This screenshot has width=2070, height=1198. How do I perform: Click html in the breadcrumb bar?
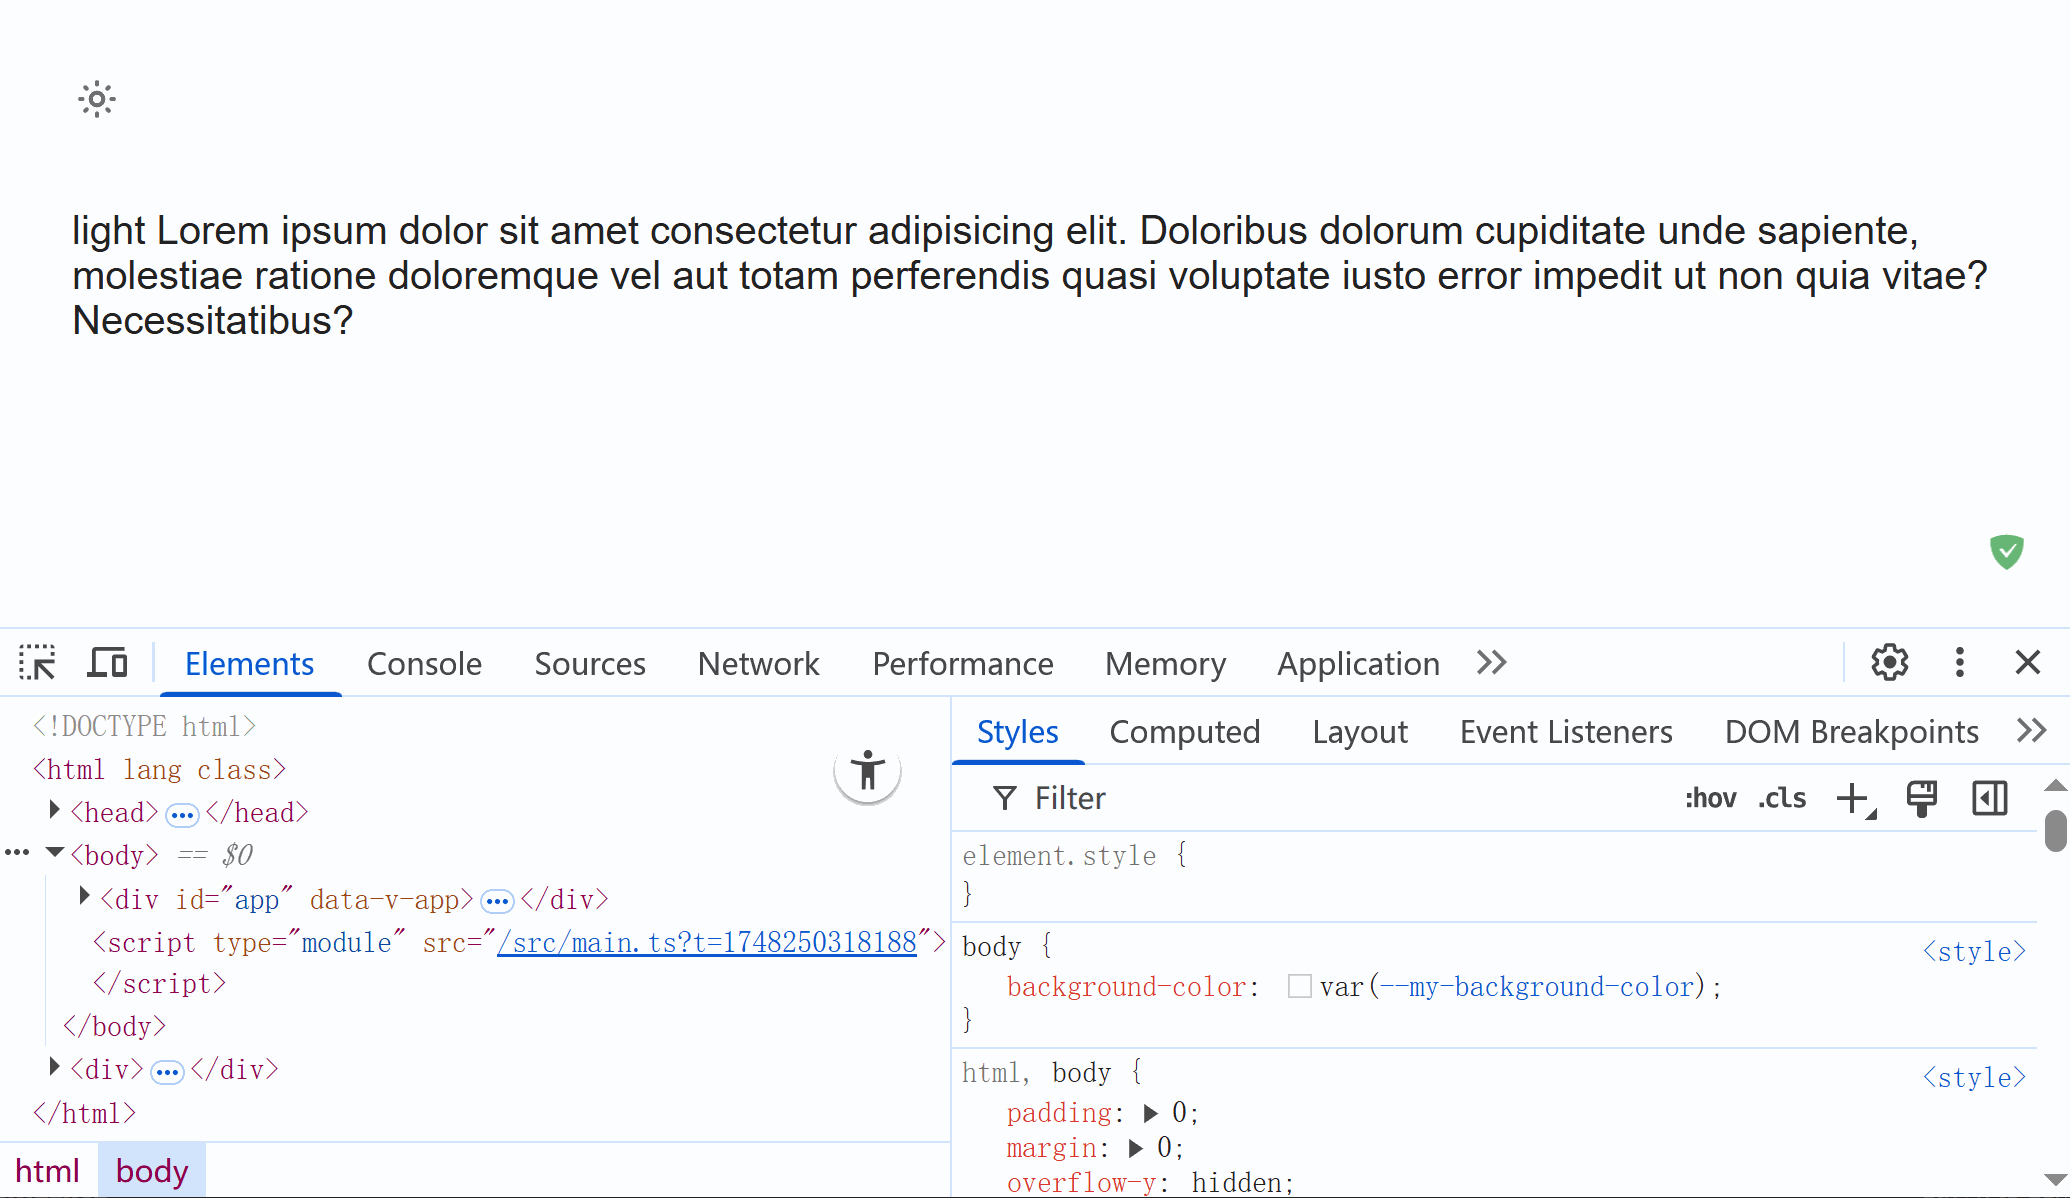[x=47, y=1170]
